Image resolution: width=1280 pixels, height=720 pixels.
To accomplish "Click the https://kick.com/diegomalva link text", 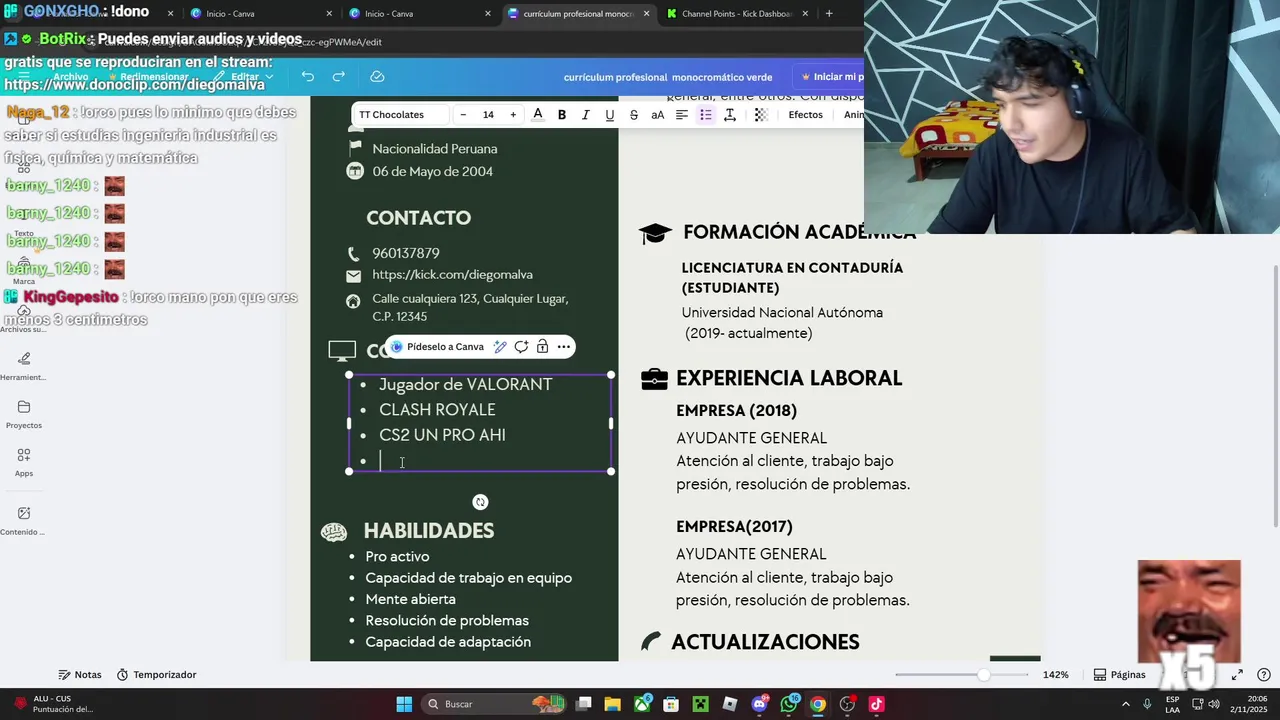I will (x=452, y=275).
